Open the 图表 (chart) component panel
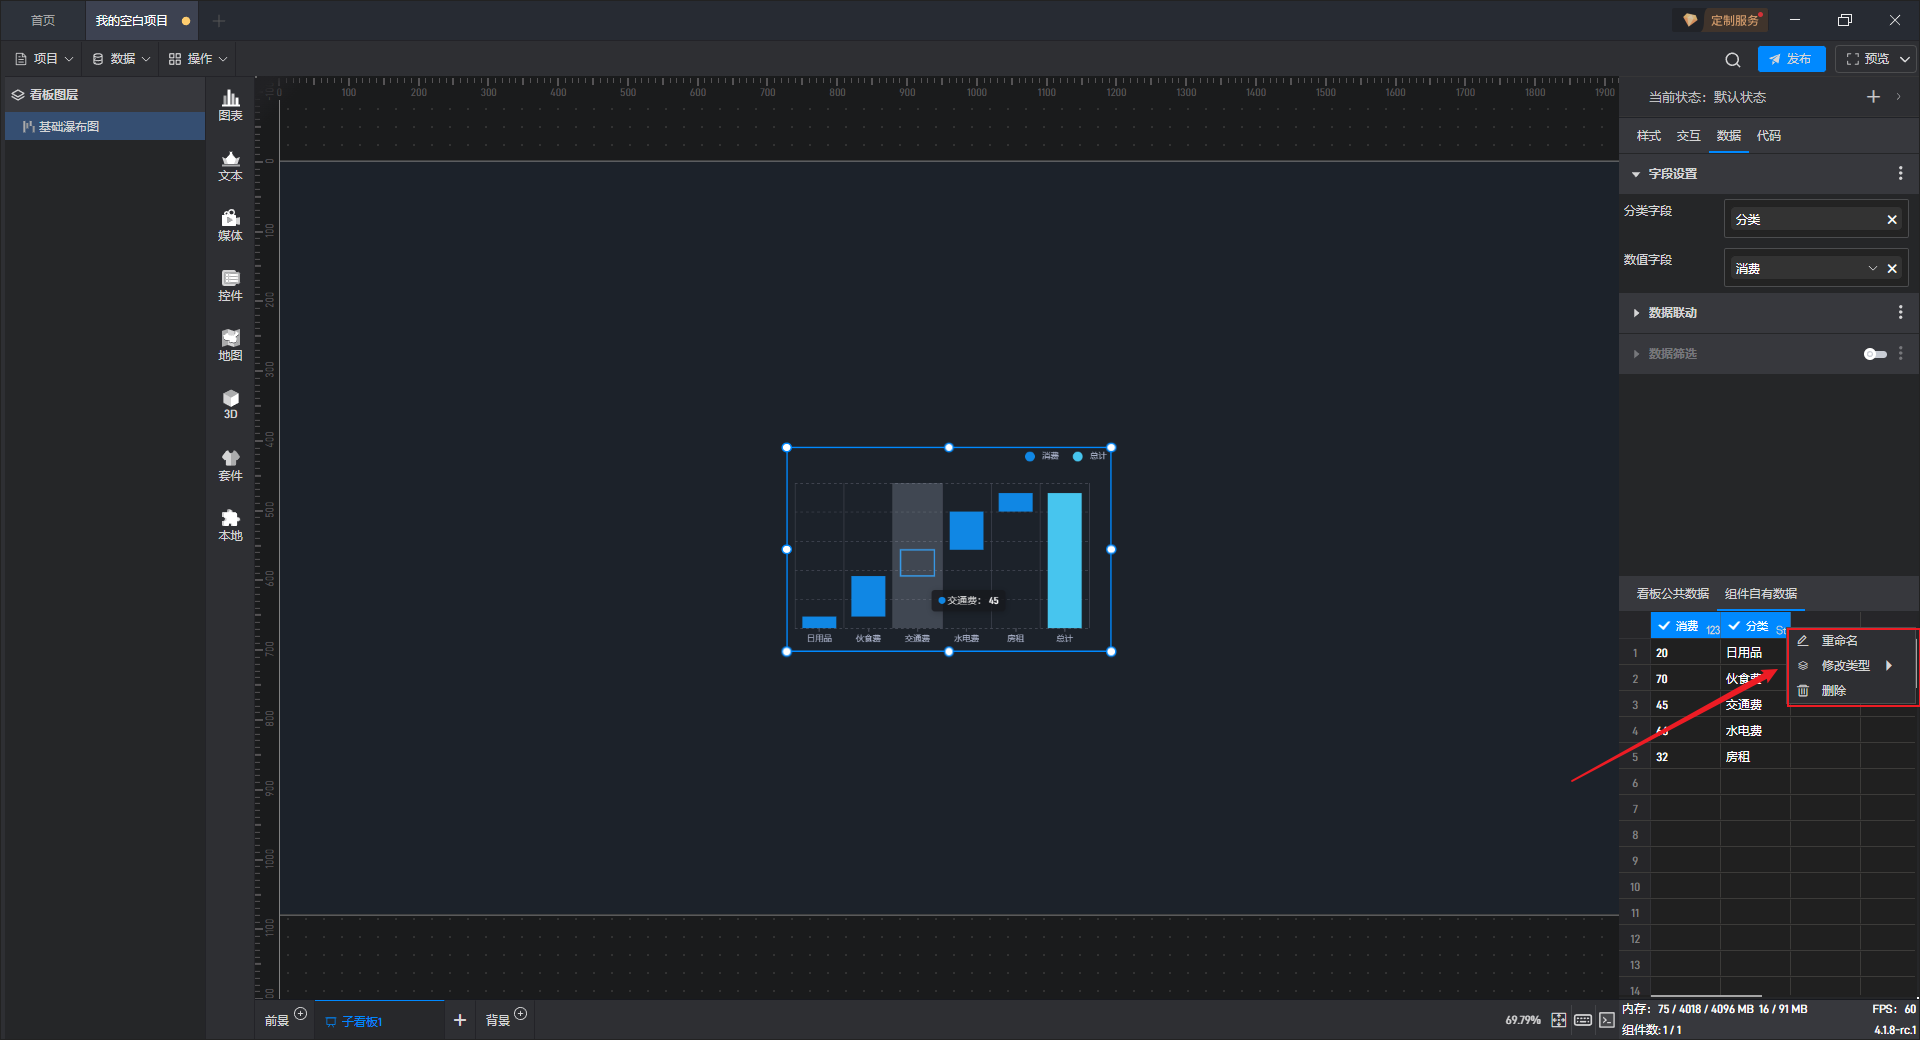This screenshot has height=1040, width=1920. (230, 105)
